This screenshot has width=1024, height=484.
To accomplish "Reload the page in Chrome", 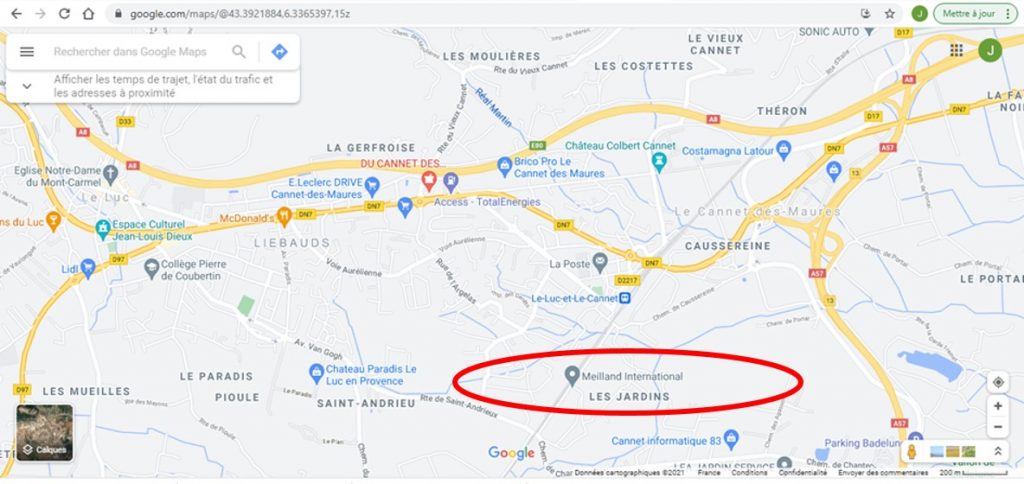I will [64, 14].
